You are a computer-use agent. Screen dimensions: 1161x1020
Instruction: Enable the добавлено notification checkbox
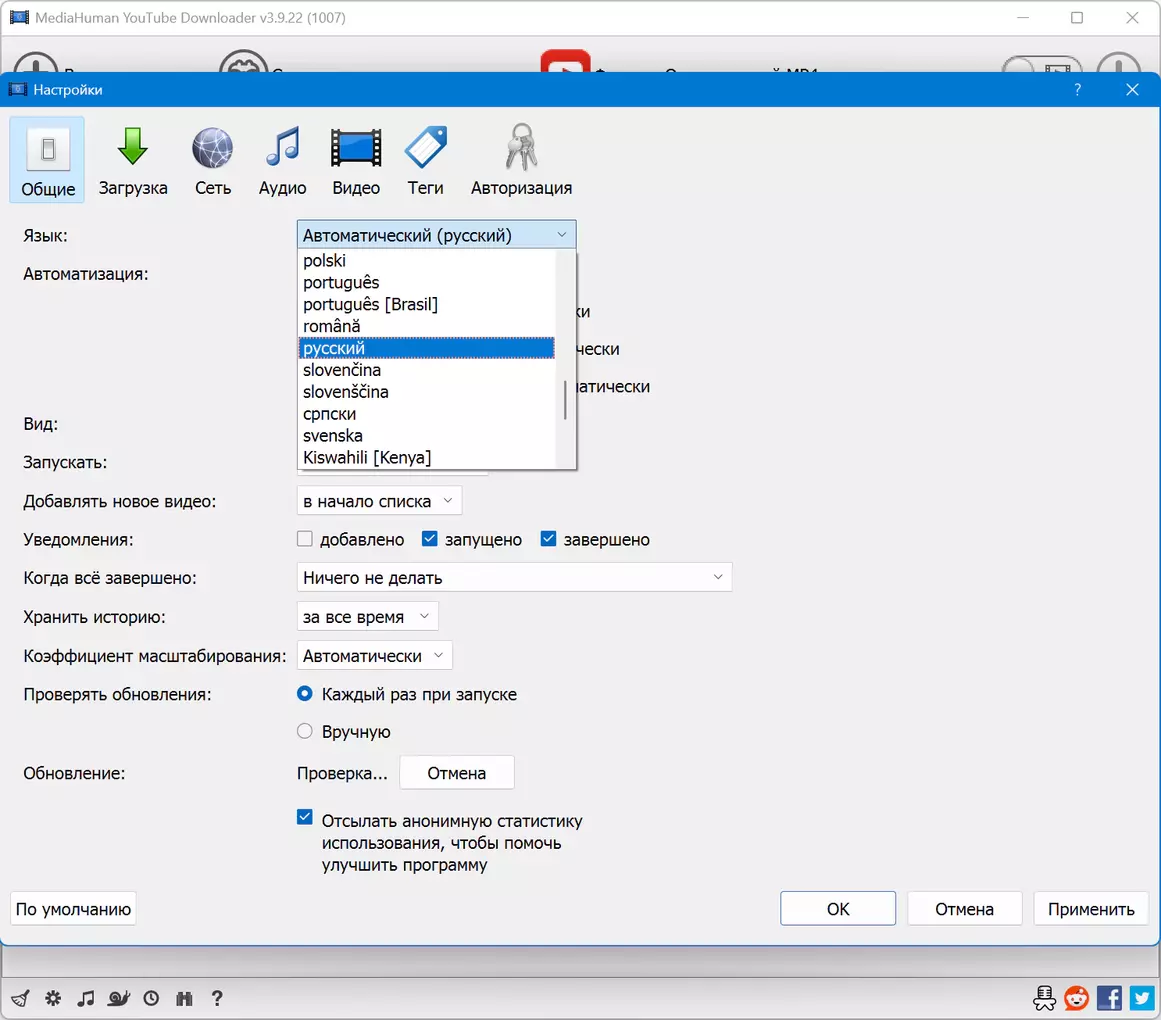(x=304, y=539)
